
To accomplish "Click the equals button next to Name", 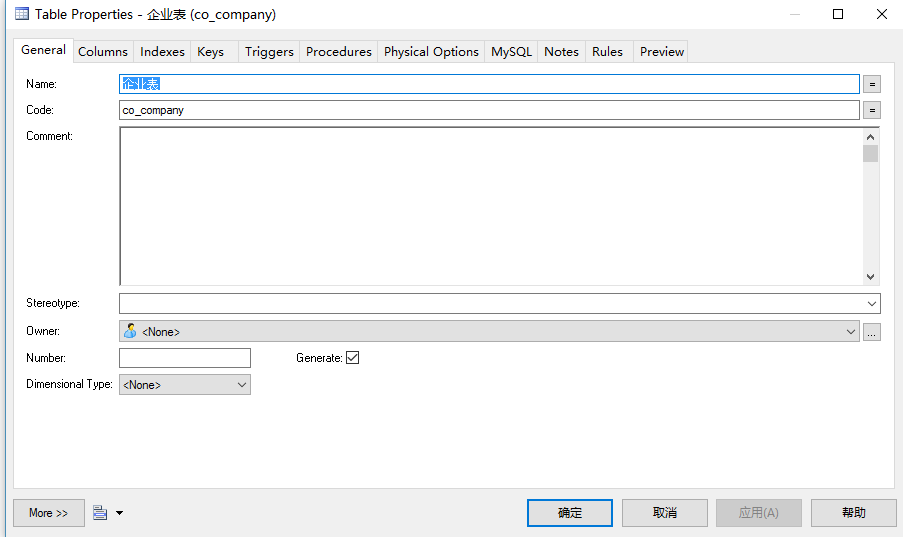I will point(872,84).
